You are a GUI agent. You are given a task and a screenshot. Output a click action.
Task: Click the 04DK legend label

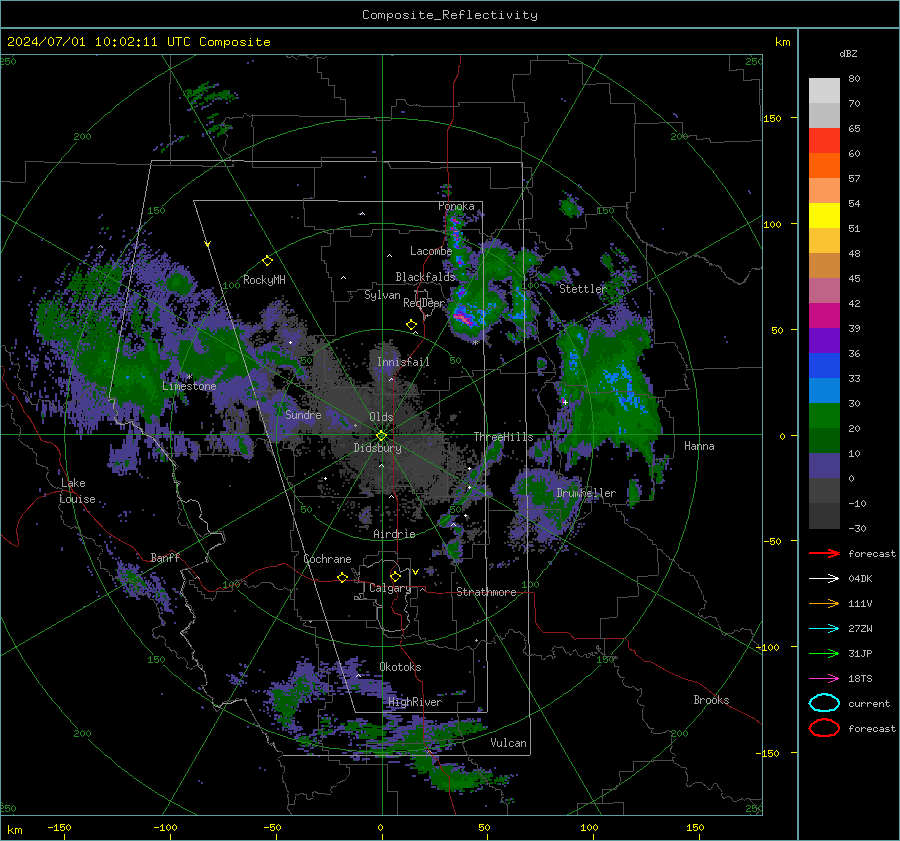coord(860,579)
